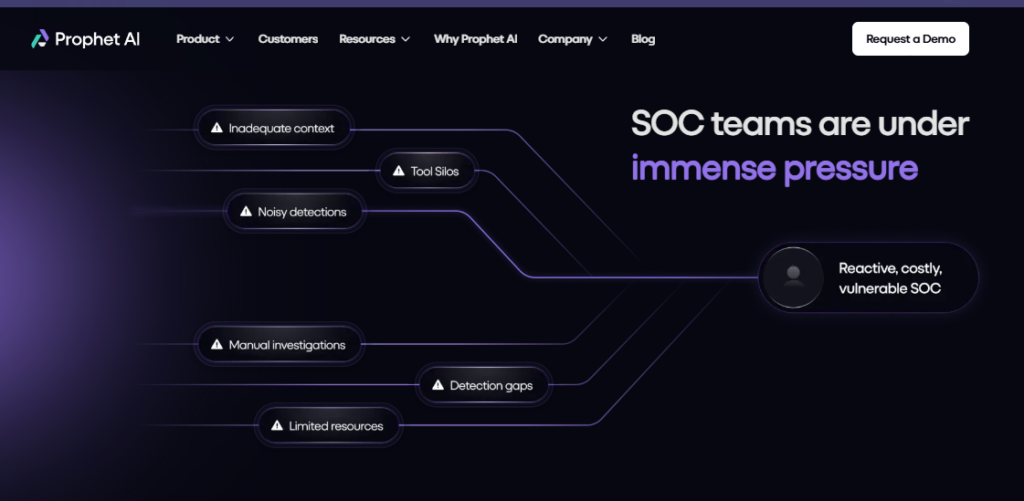Viewport: 1024px width, 501px height.
Task: Select the Noisy detections label
Action: point(302,212)
